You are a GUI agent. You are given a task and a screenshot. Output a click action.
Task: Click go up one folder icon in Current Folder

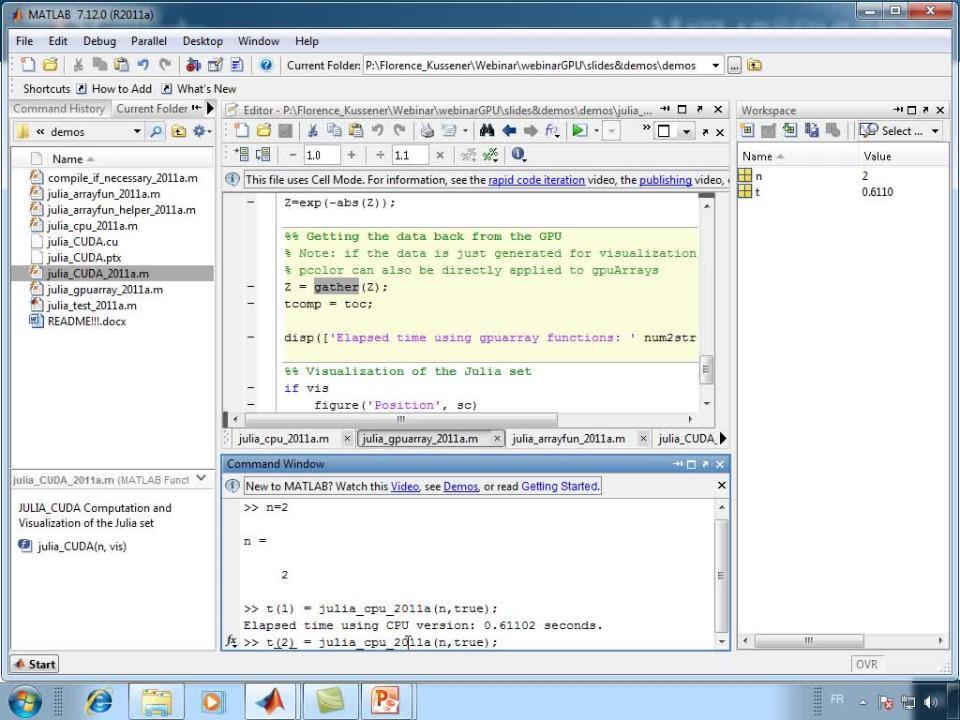[178, 131]
